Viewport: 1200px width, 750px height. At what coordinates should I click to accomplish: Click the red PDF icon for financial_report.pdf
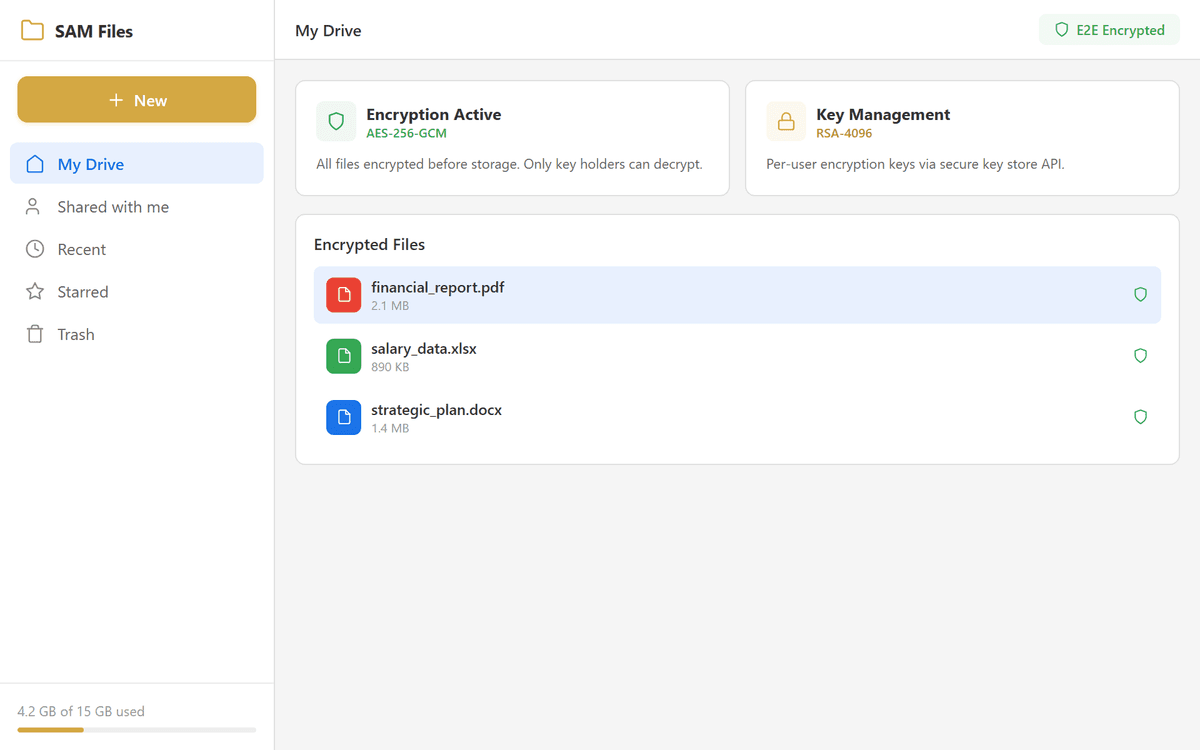pyautogui.click(x=344, y=295)
